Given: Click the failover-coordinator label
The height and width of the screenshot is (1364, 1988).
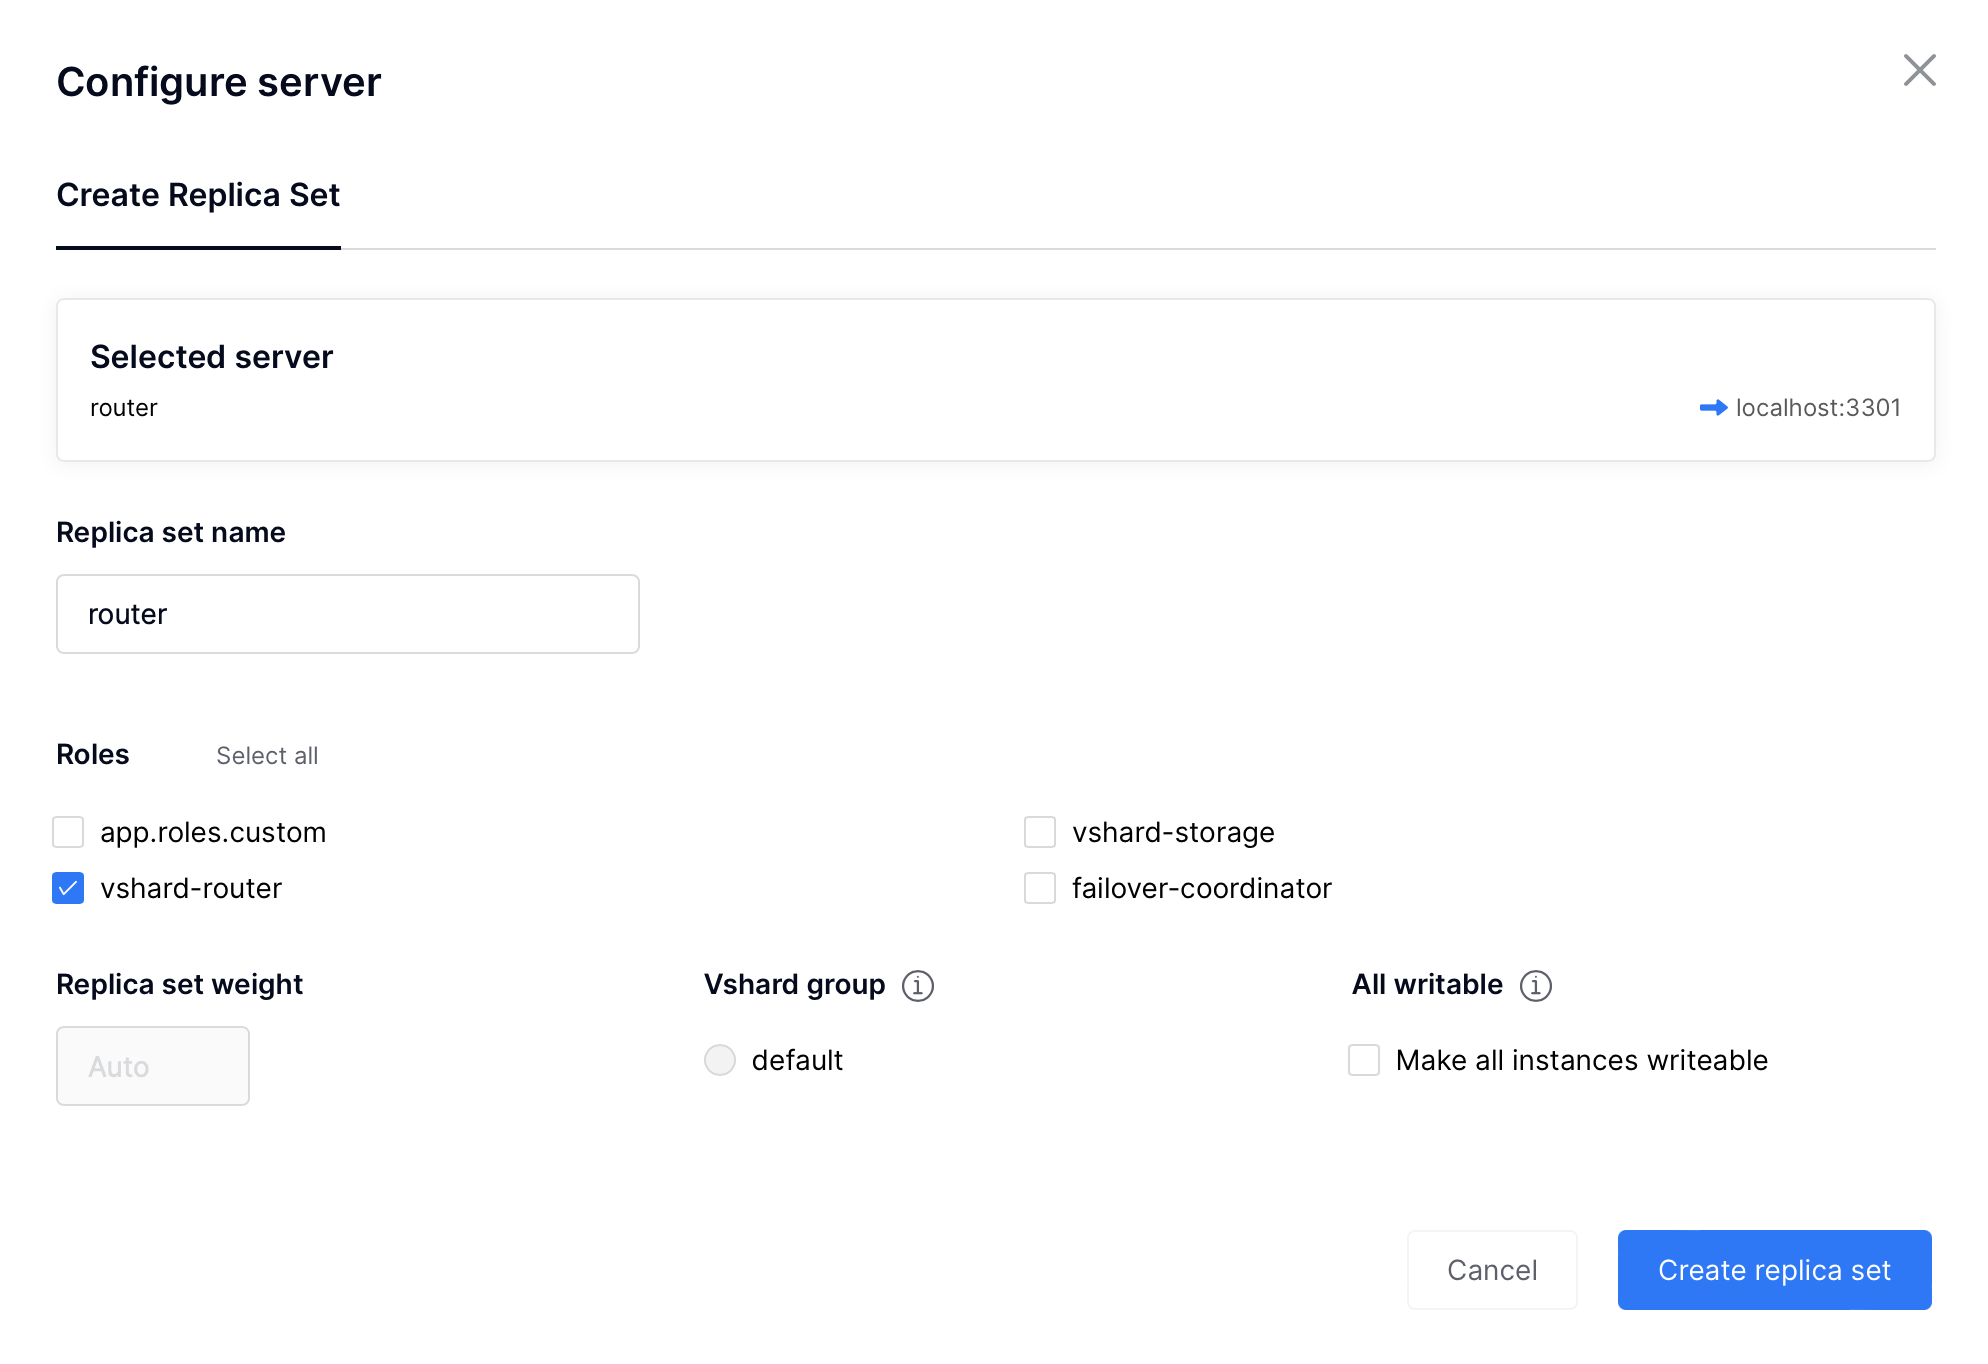Looking at the screenshot, I should pyautogui.click(x=1202, y=888).
